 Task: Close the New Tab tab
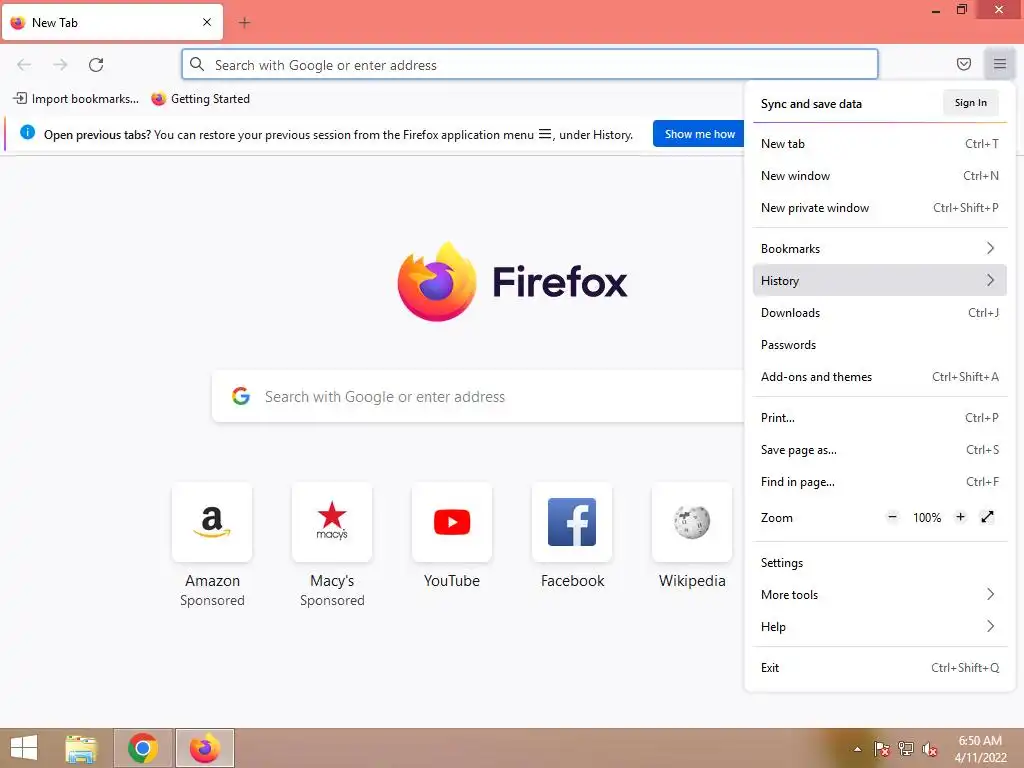[206, 22]
